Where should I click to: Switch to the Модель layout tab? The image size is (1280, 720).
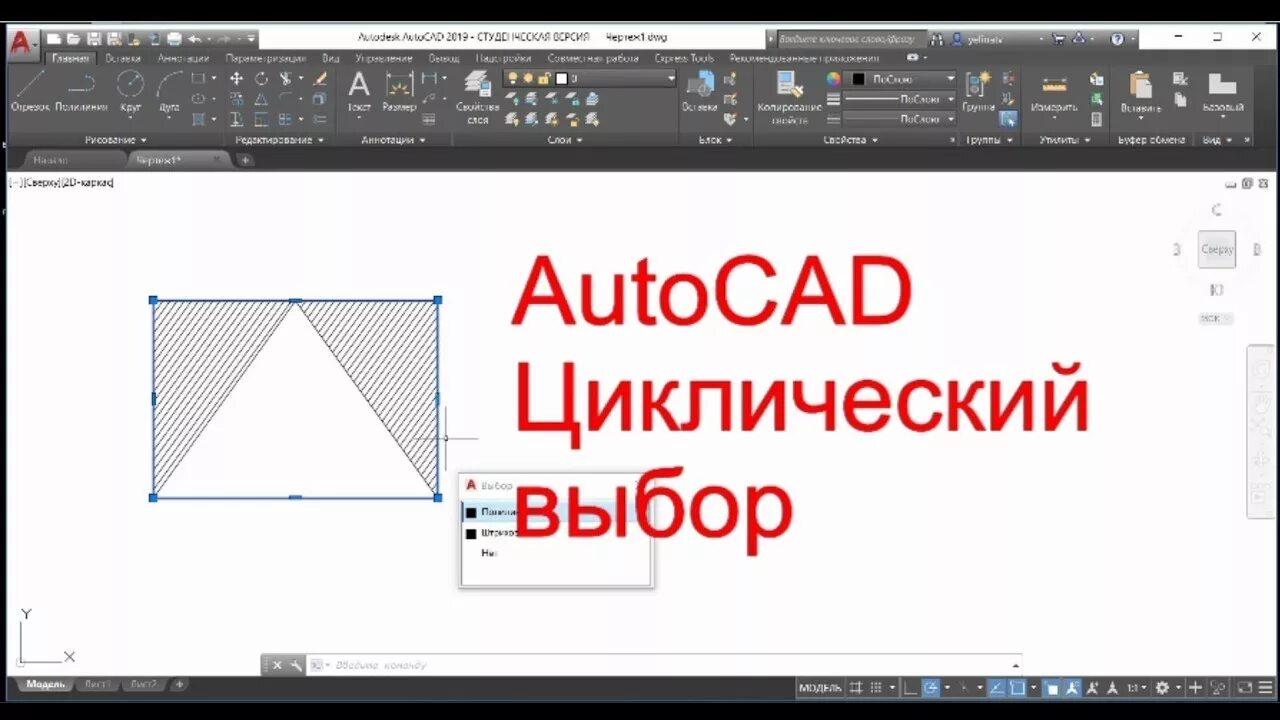coord(45,684)
